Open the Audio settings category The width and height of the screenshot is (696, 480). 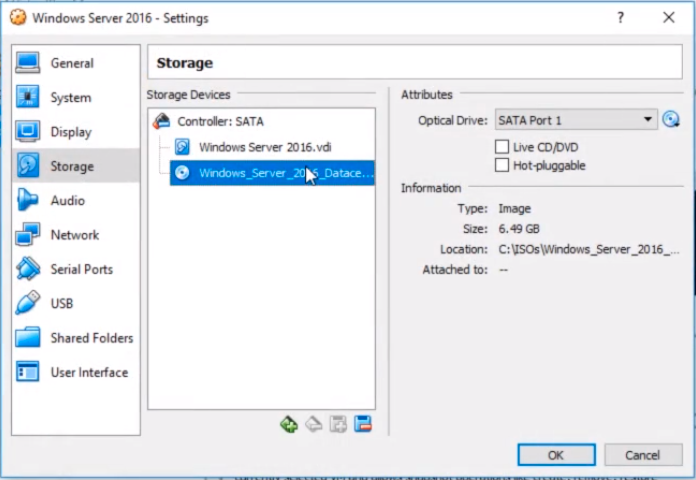(x=76, y=200)
